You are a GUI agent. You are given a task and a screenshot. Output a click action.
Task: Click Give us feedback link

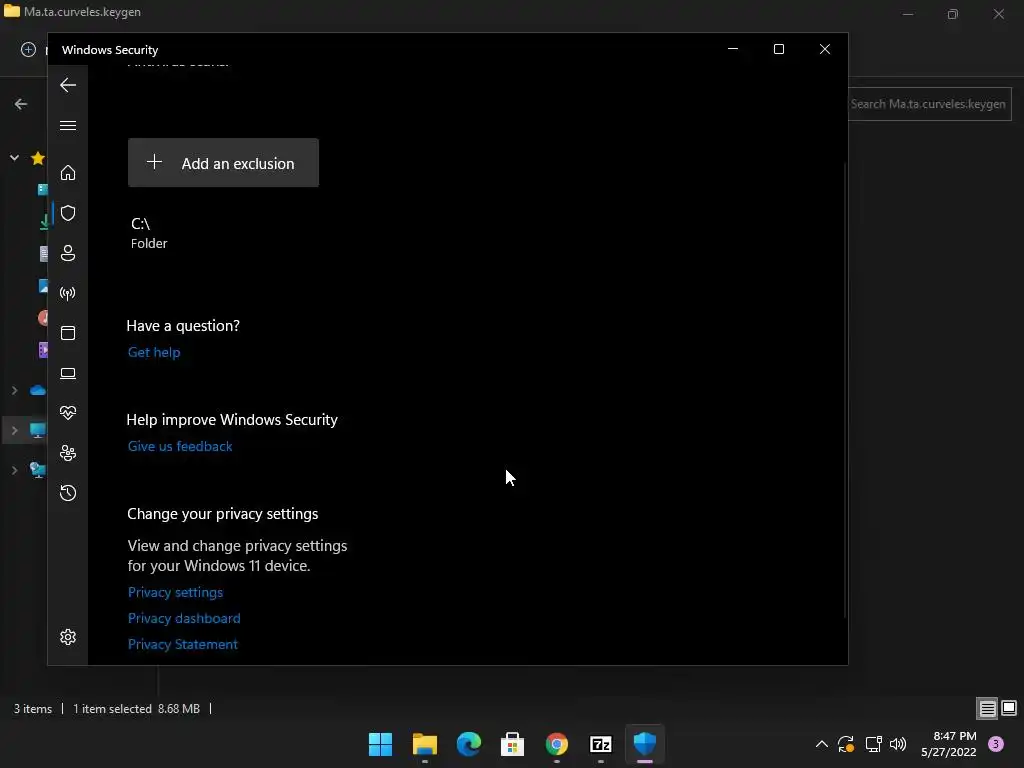click(x=180, y=447)
